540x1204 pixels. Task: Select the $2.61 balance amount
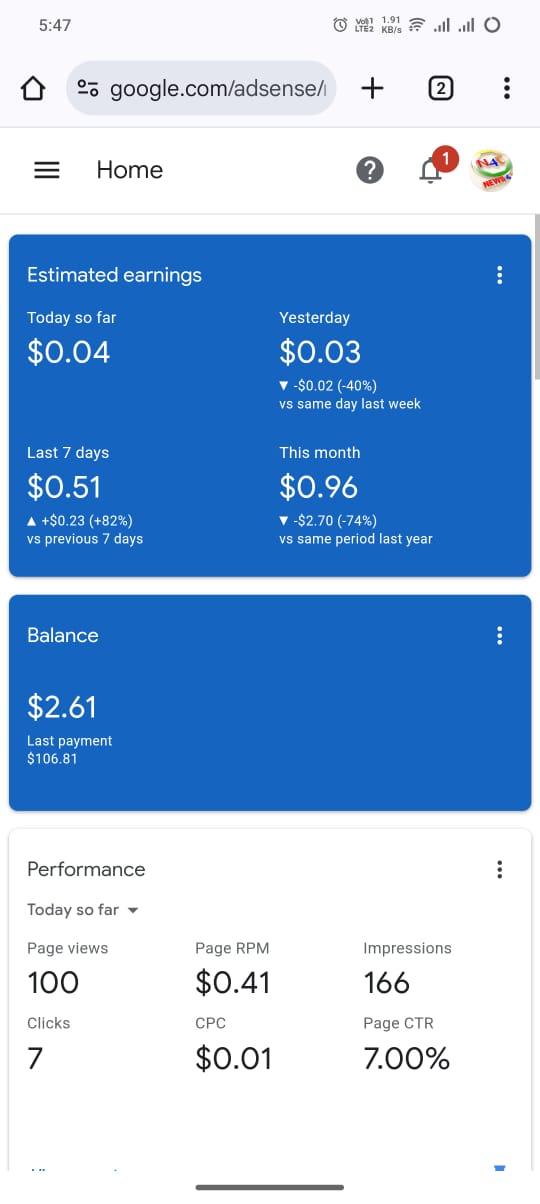[62, 707]
